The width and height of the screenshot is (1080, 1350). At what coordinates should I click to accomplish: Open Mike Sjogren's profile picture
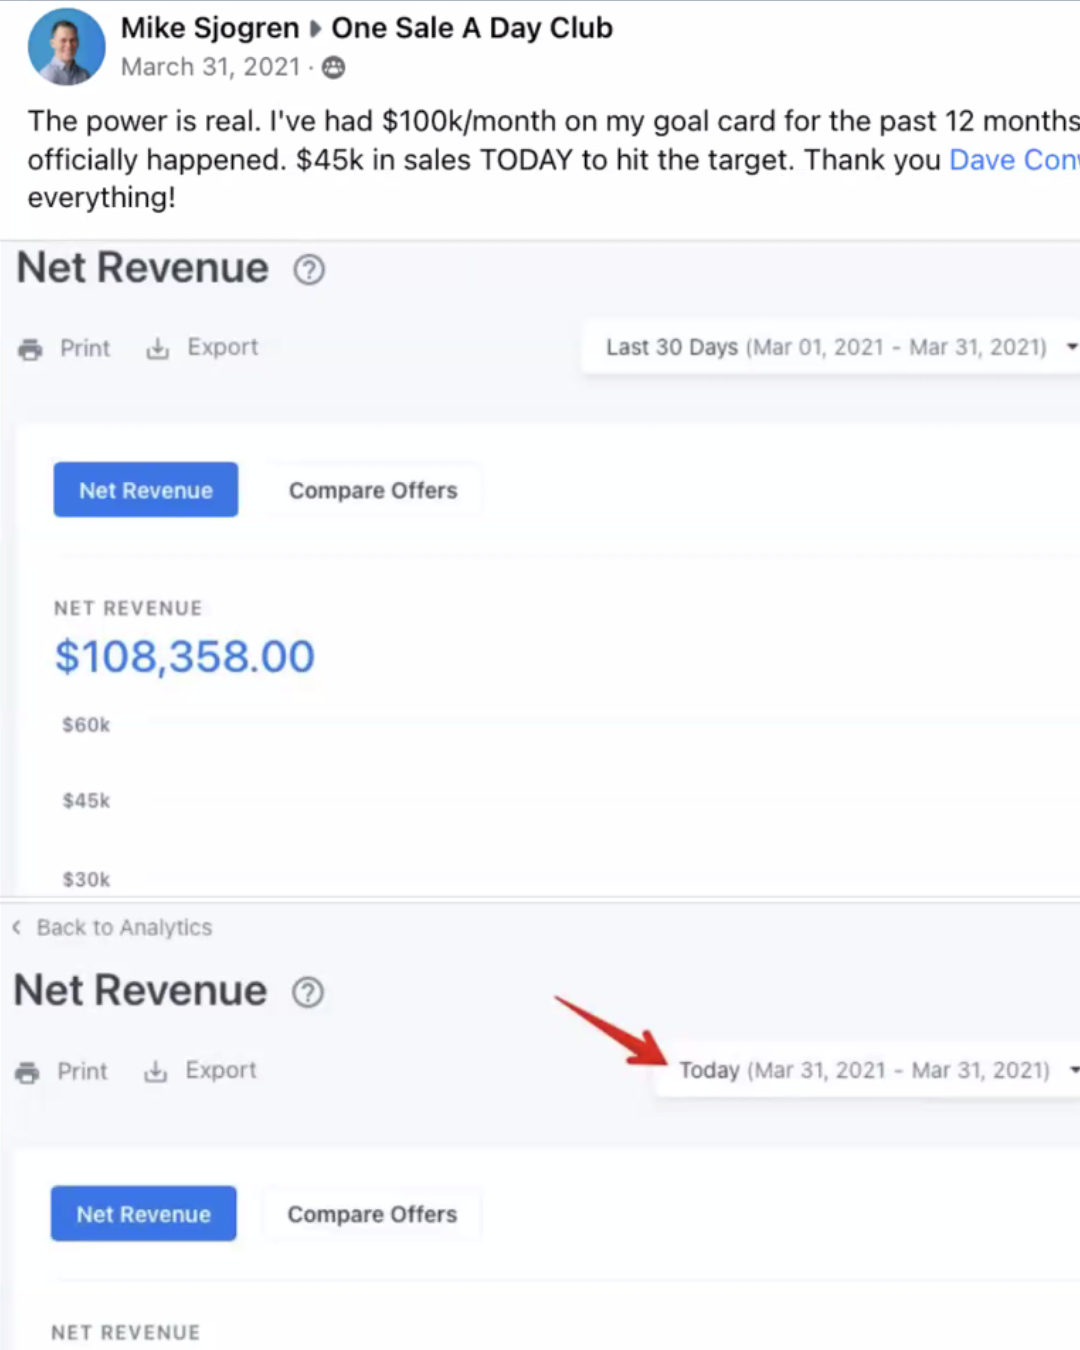pos(67,47)
